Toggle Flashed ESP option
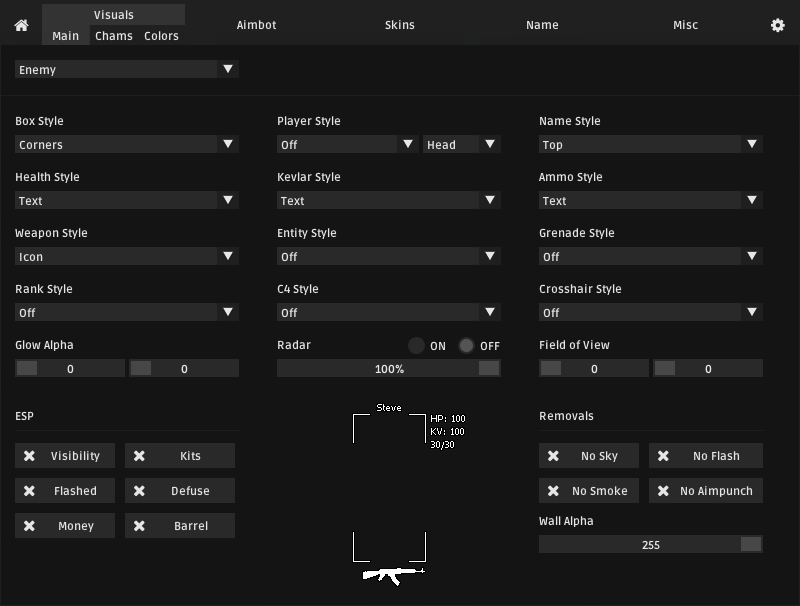The height and width of the screenshot is (606, 800). click(65, 491)
